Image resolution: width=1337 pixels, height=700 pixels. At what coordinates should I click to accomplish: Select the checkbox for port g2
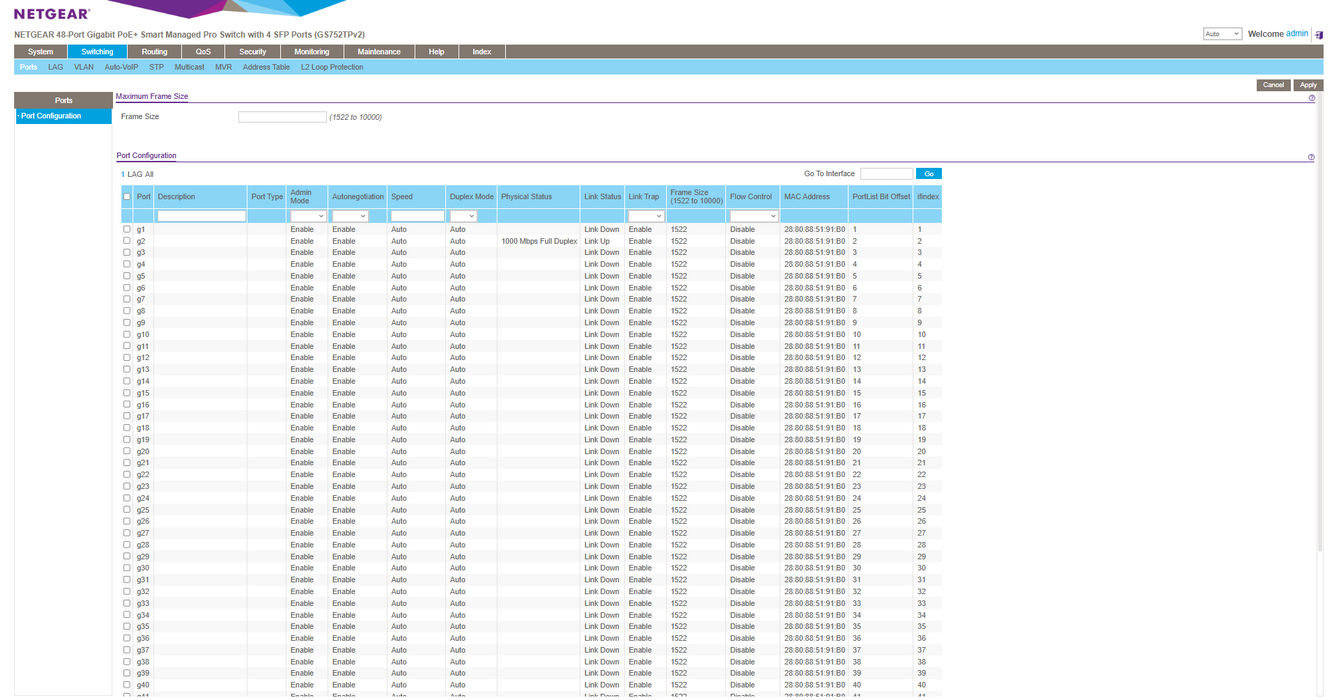(127, 241)
